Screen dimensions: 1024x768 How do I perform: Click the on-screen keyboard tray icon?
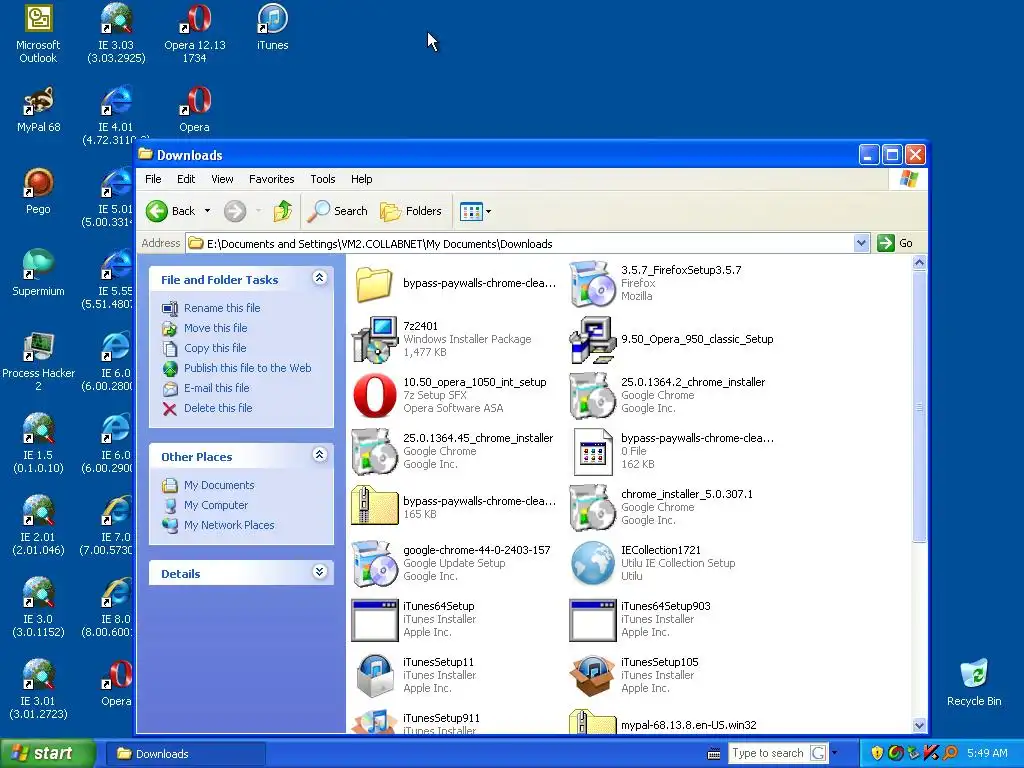click(714, 754)
